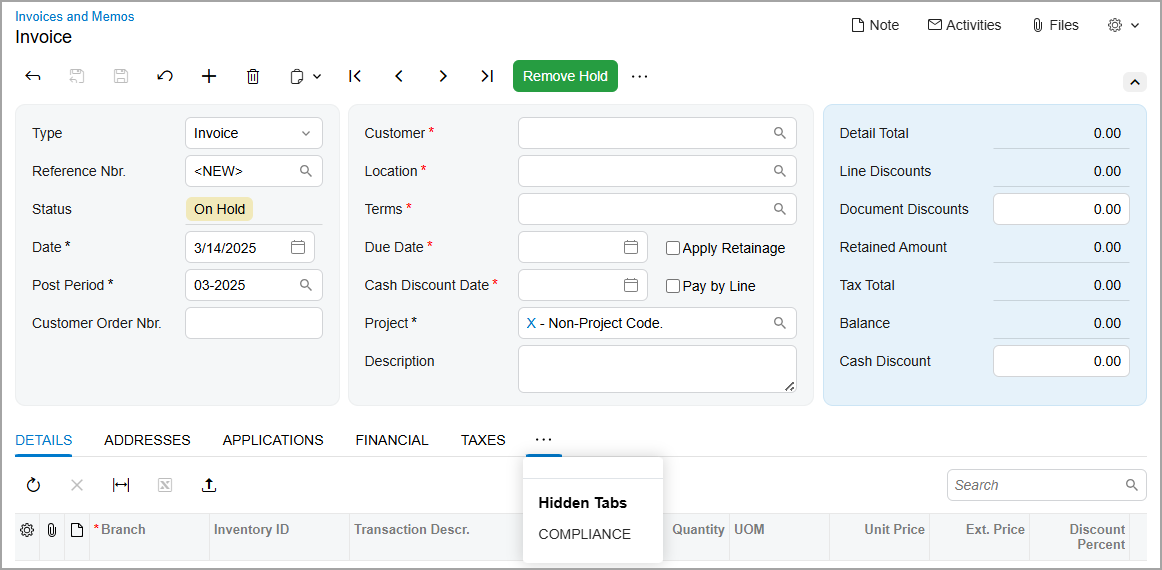Switch to the Financial tab
Screen dimensions: 1162x570
click(392, 440)
